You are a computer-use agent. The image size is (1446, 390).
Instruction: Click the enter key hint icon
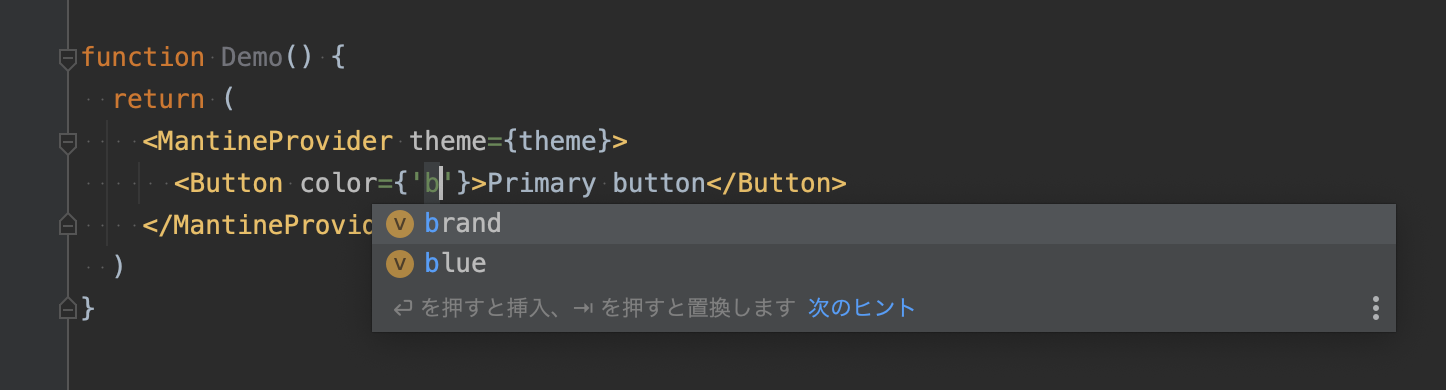click(x=403, y=308)
